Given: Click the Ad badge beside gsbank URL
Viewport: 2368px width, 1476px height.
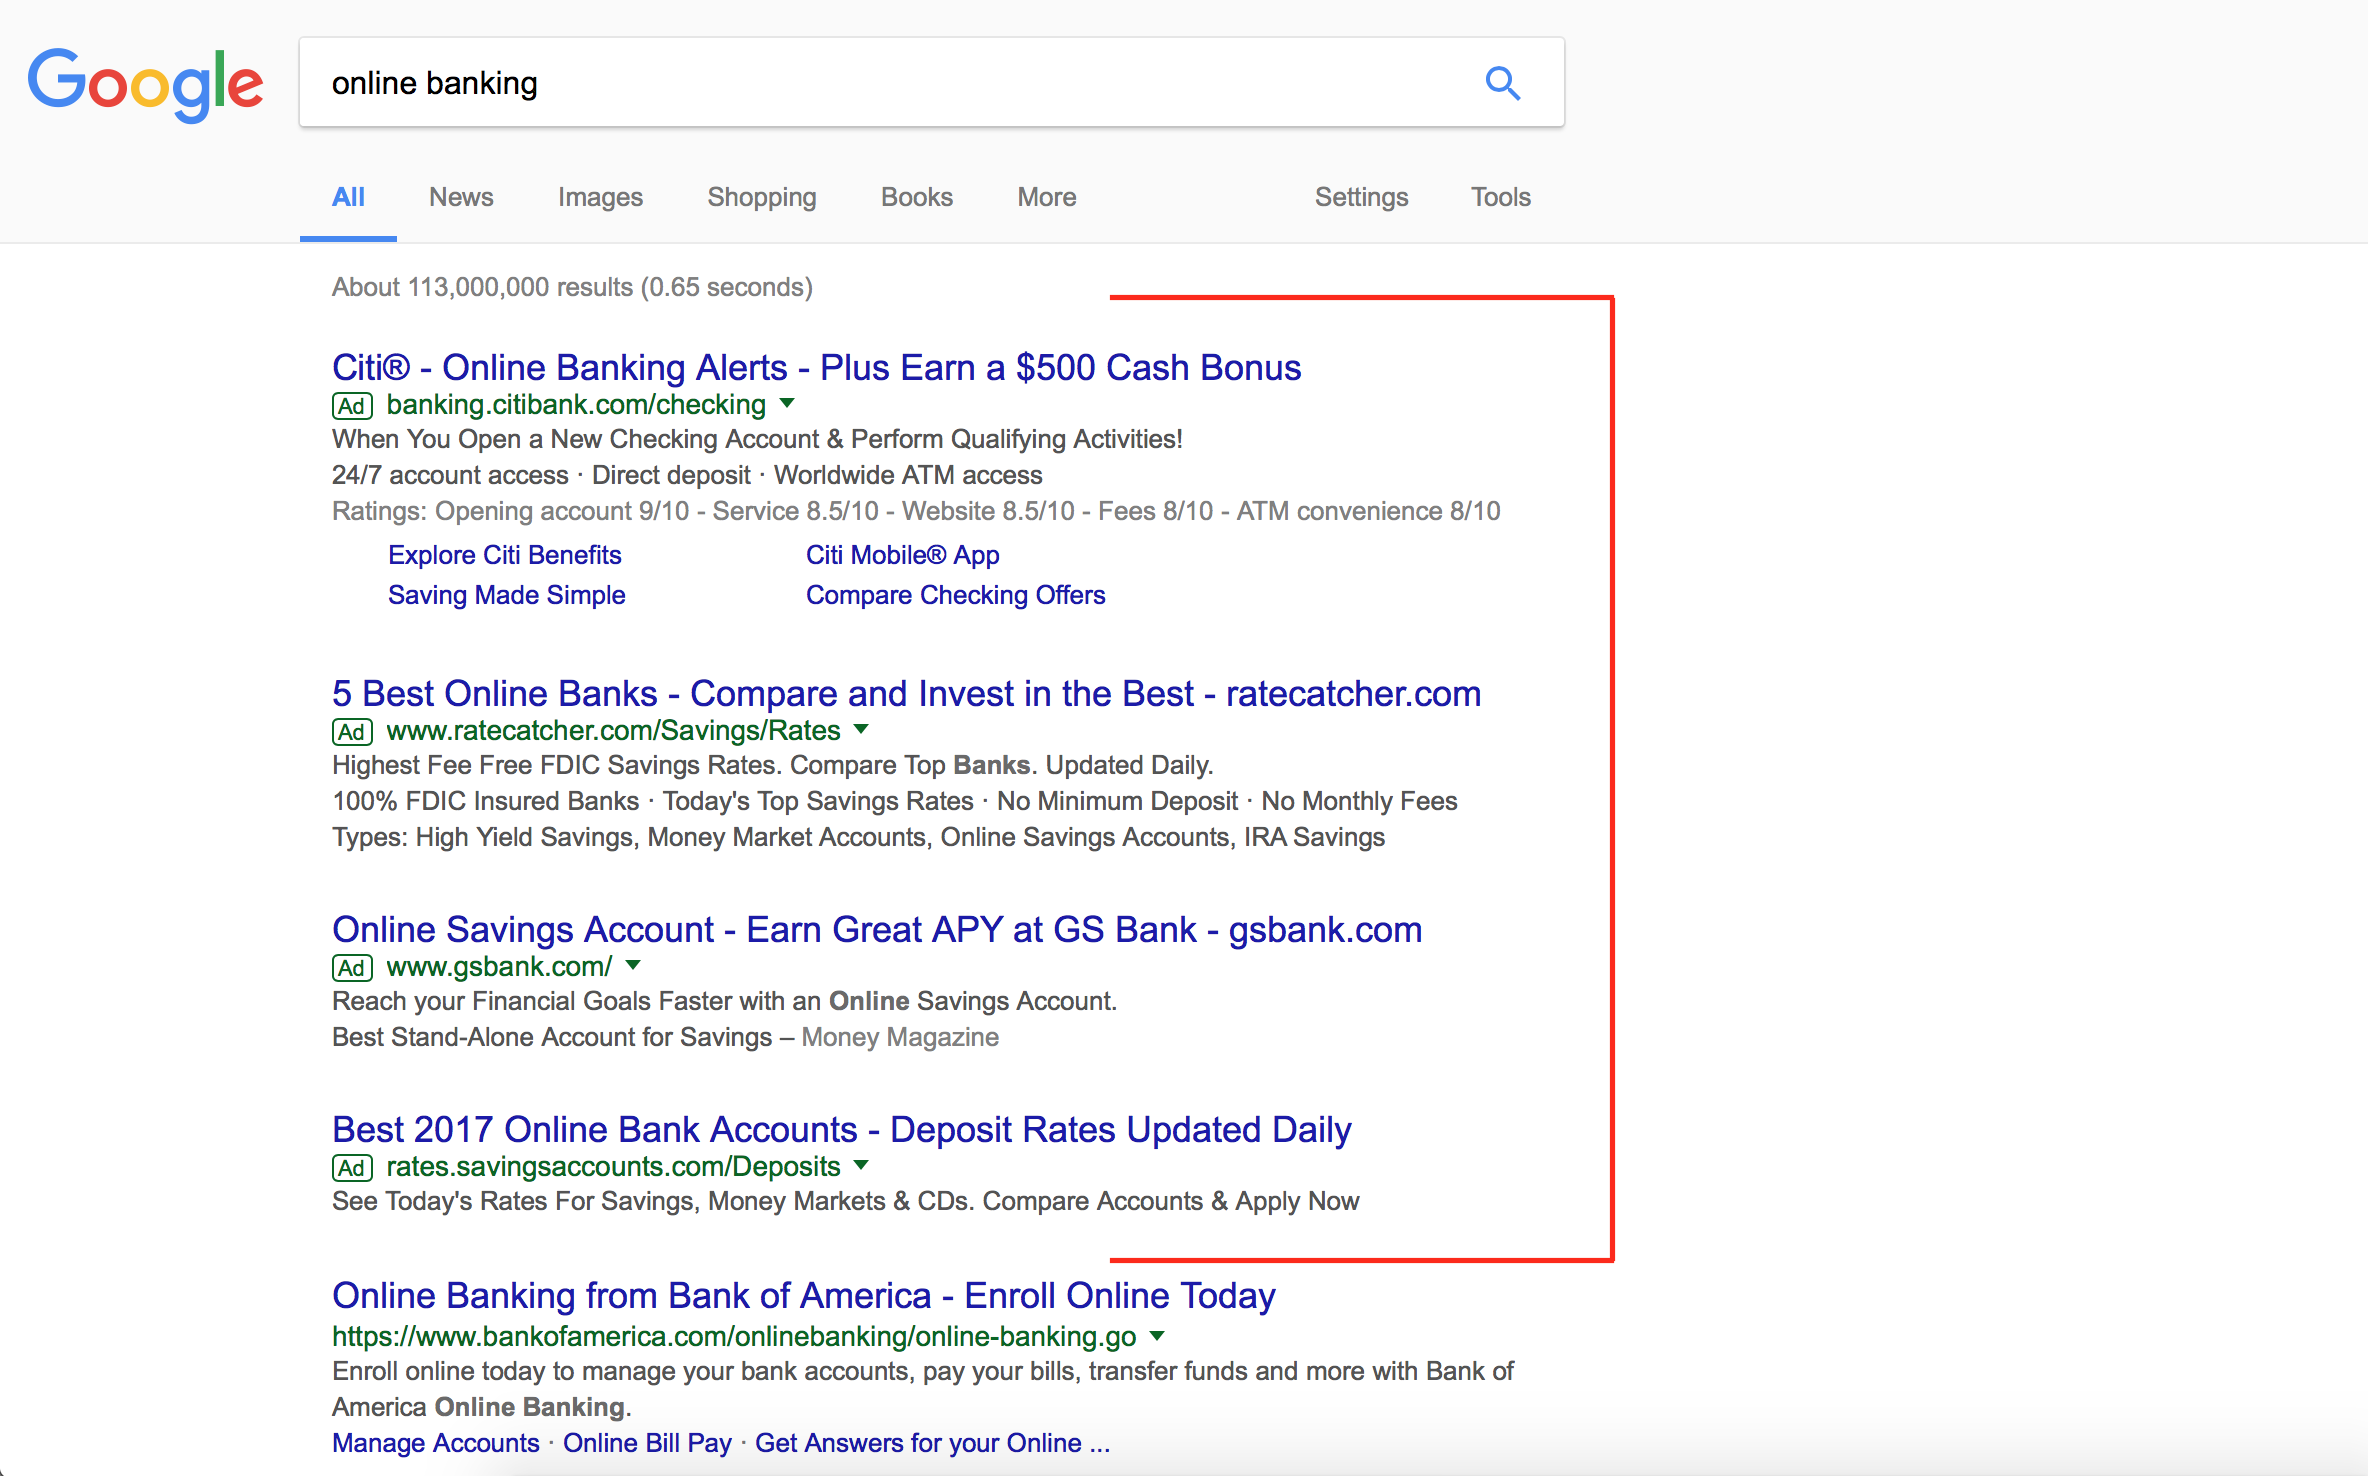Looking at the screenshot, I should [x=352, y=968].
